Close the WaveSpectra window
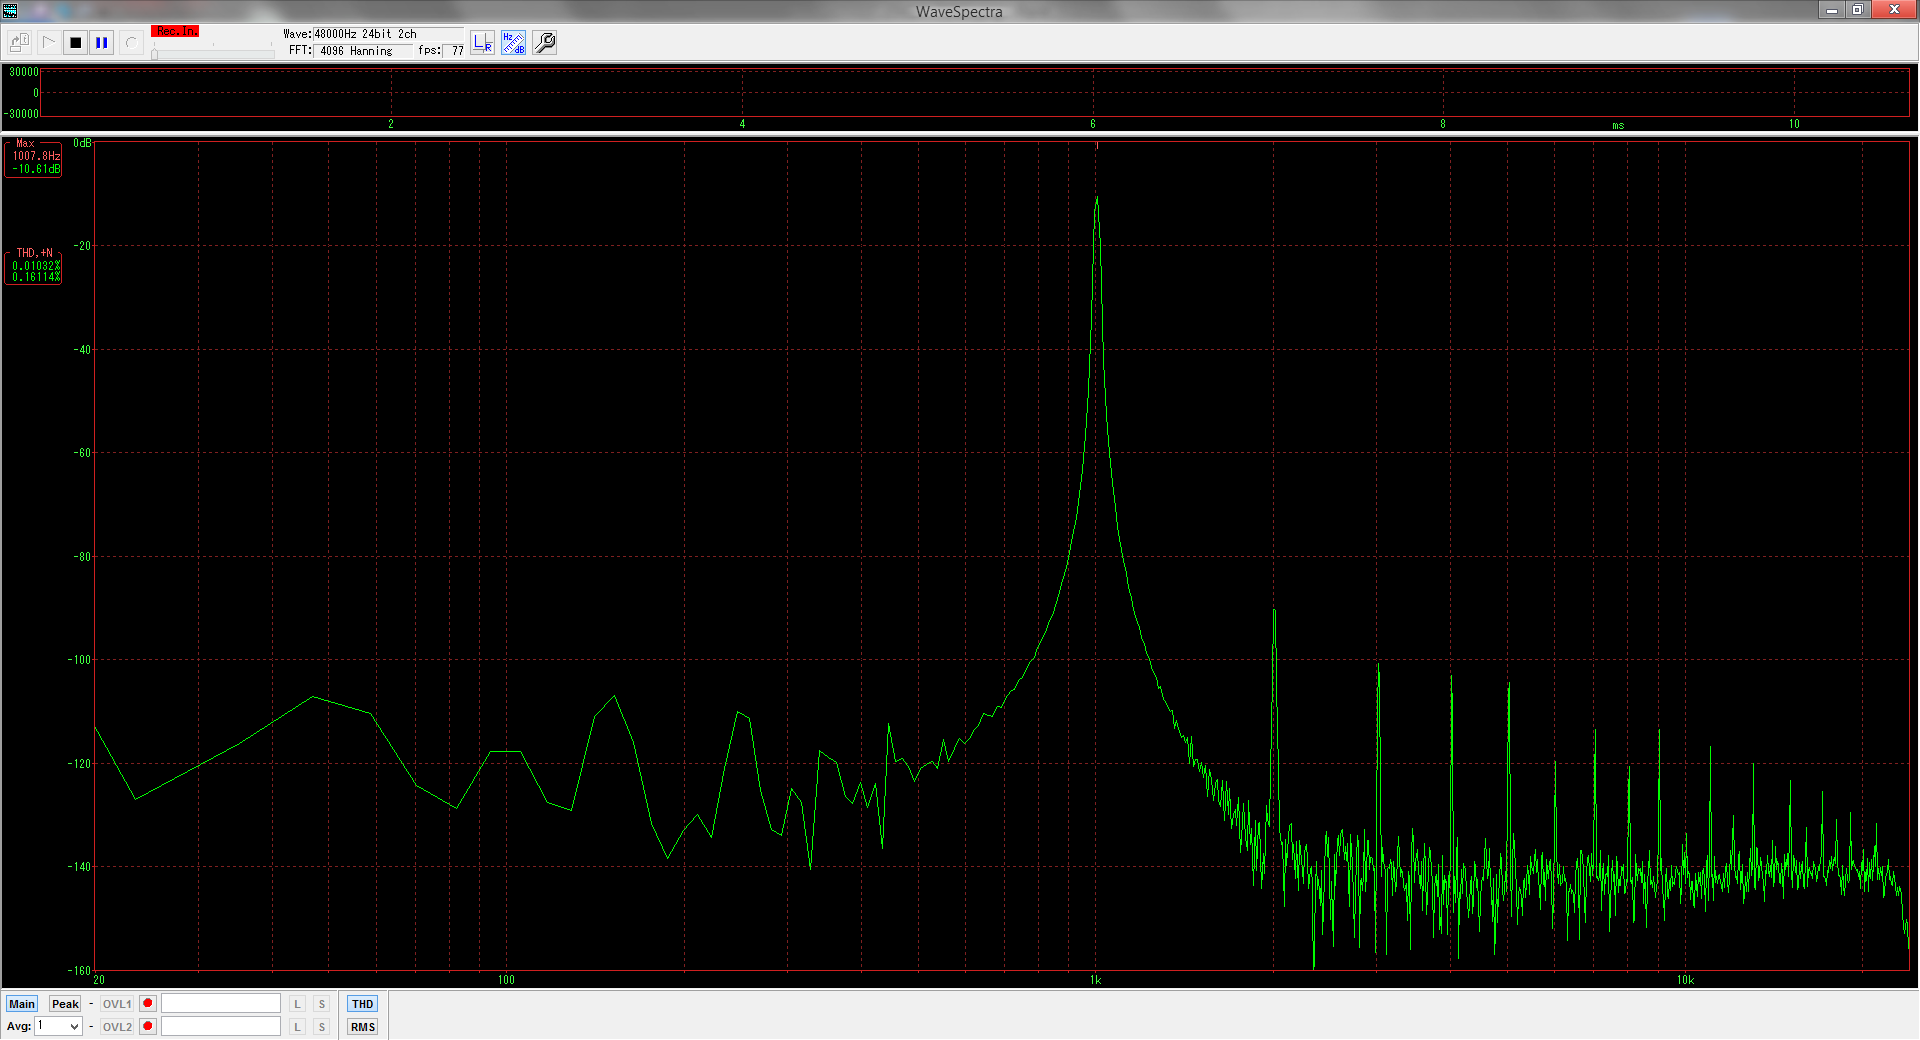The width and height of the screenshot is (1920, 1040). coord(1894,10)
